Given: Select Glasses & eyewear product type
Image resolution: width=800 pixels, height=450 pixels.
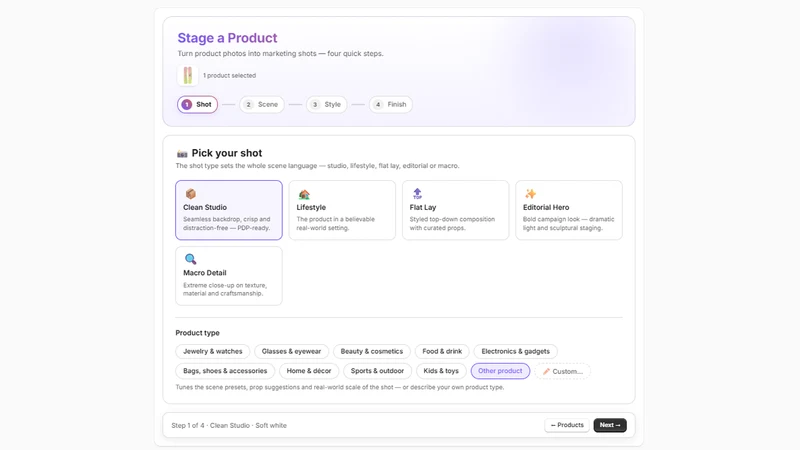Looking at the screenshot, I should pyautogui.click(x=291, y=352).
